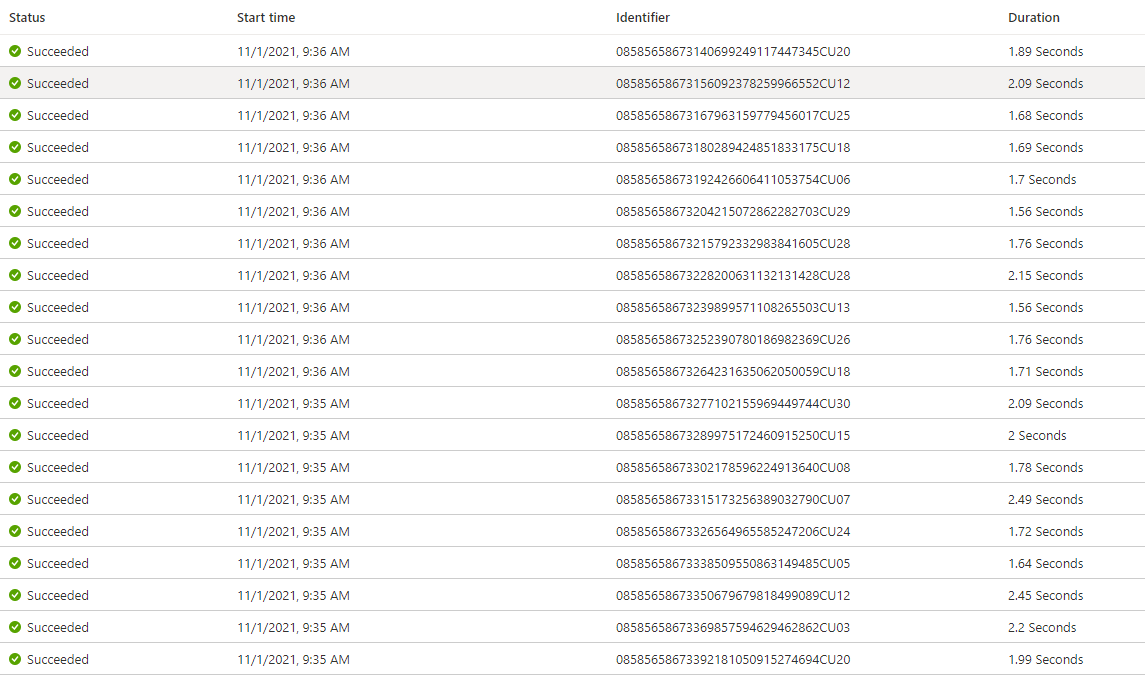Click green check icon for run ending 250CU15
Screen dimensions: 1145x694
point(15,435)
